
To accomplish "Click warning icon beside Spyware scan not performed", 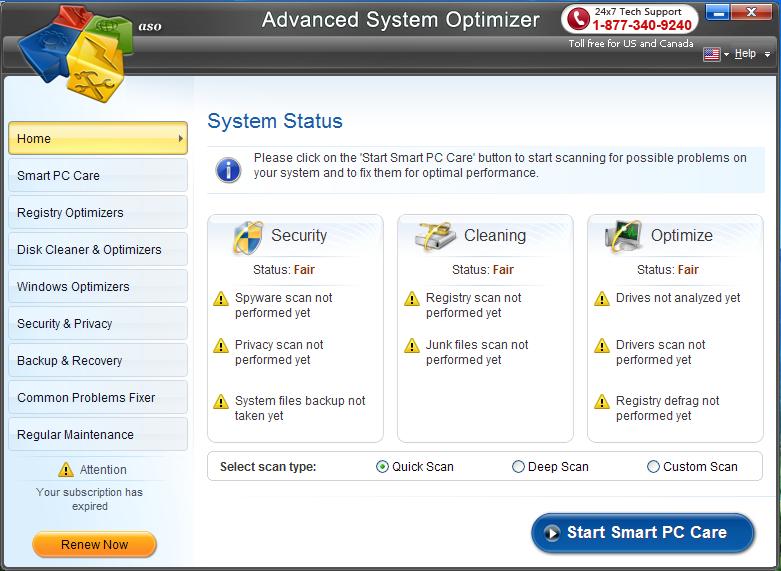I will tap(221, 299).
